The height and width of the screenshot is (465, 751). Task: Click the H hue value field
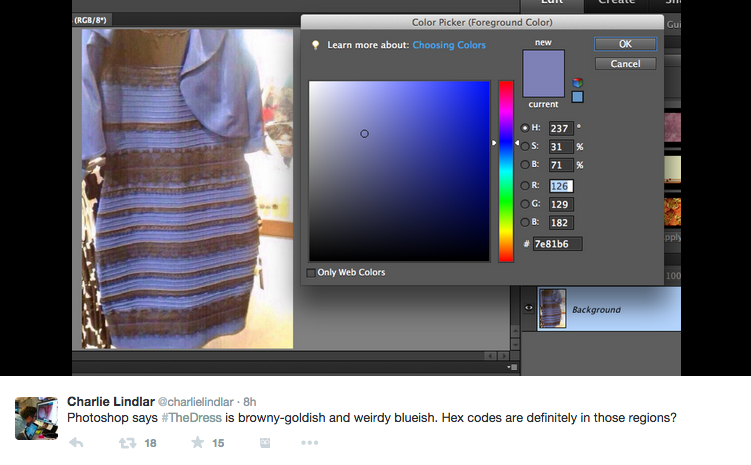(x=561, y=128)
